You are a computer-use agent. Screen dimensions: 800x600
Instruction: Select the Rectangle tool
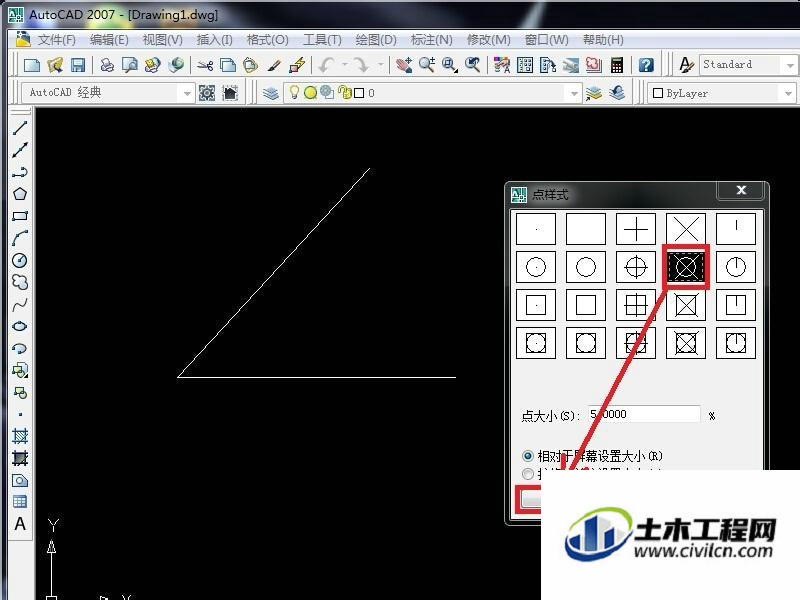19,216
